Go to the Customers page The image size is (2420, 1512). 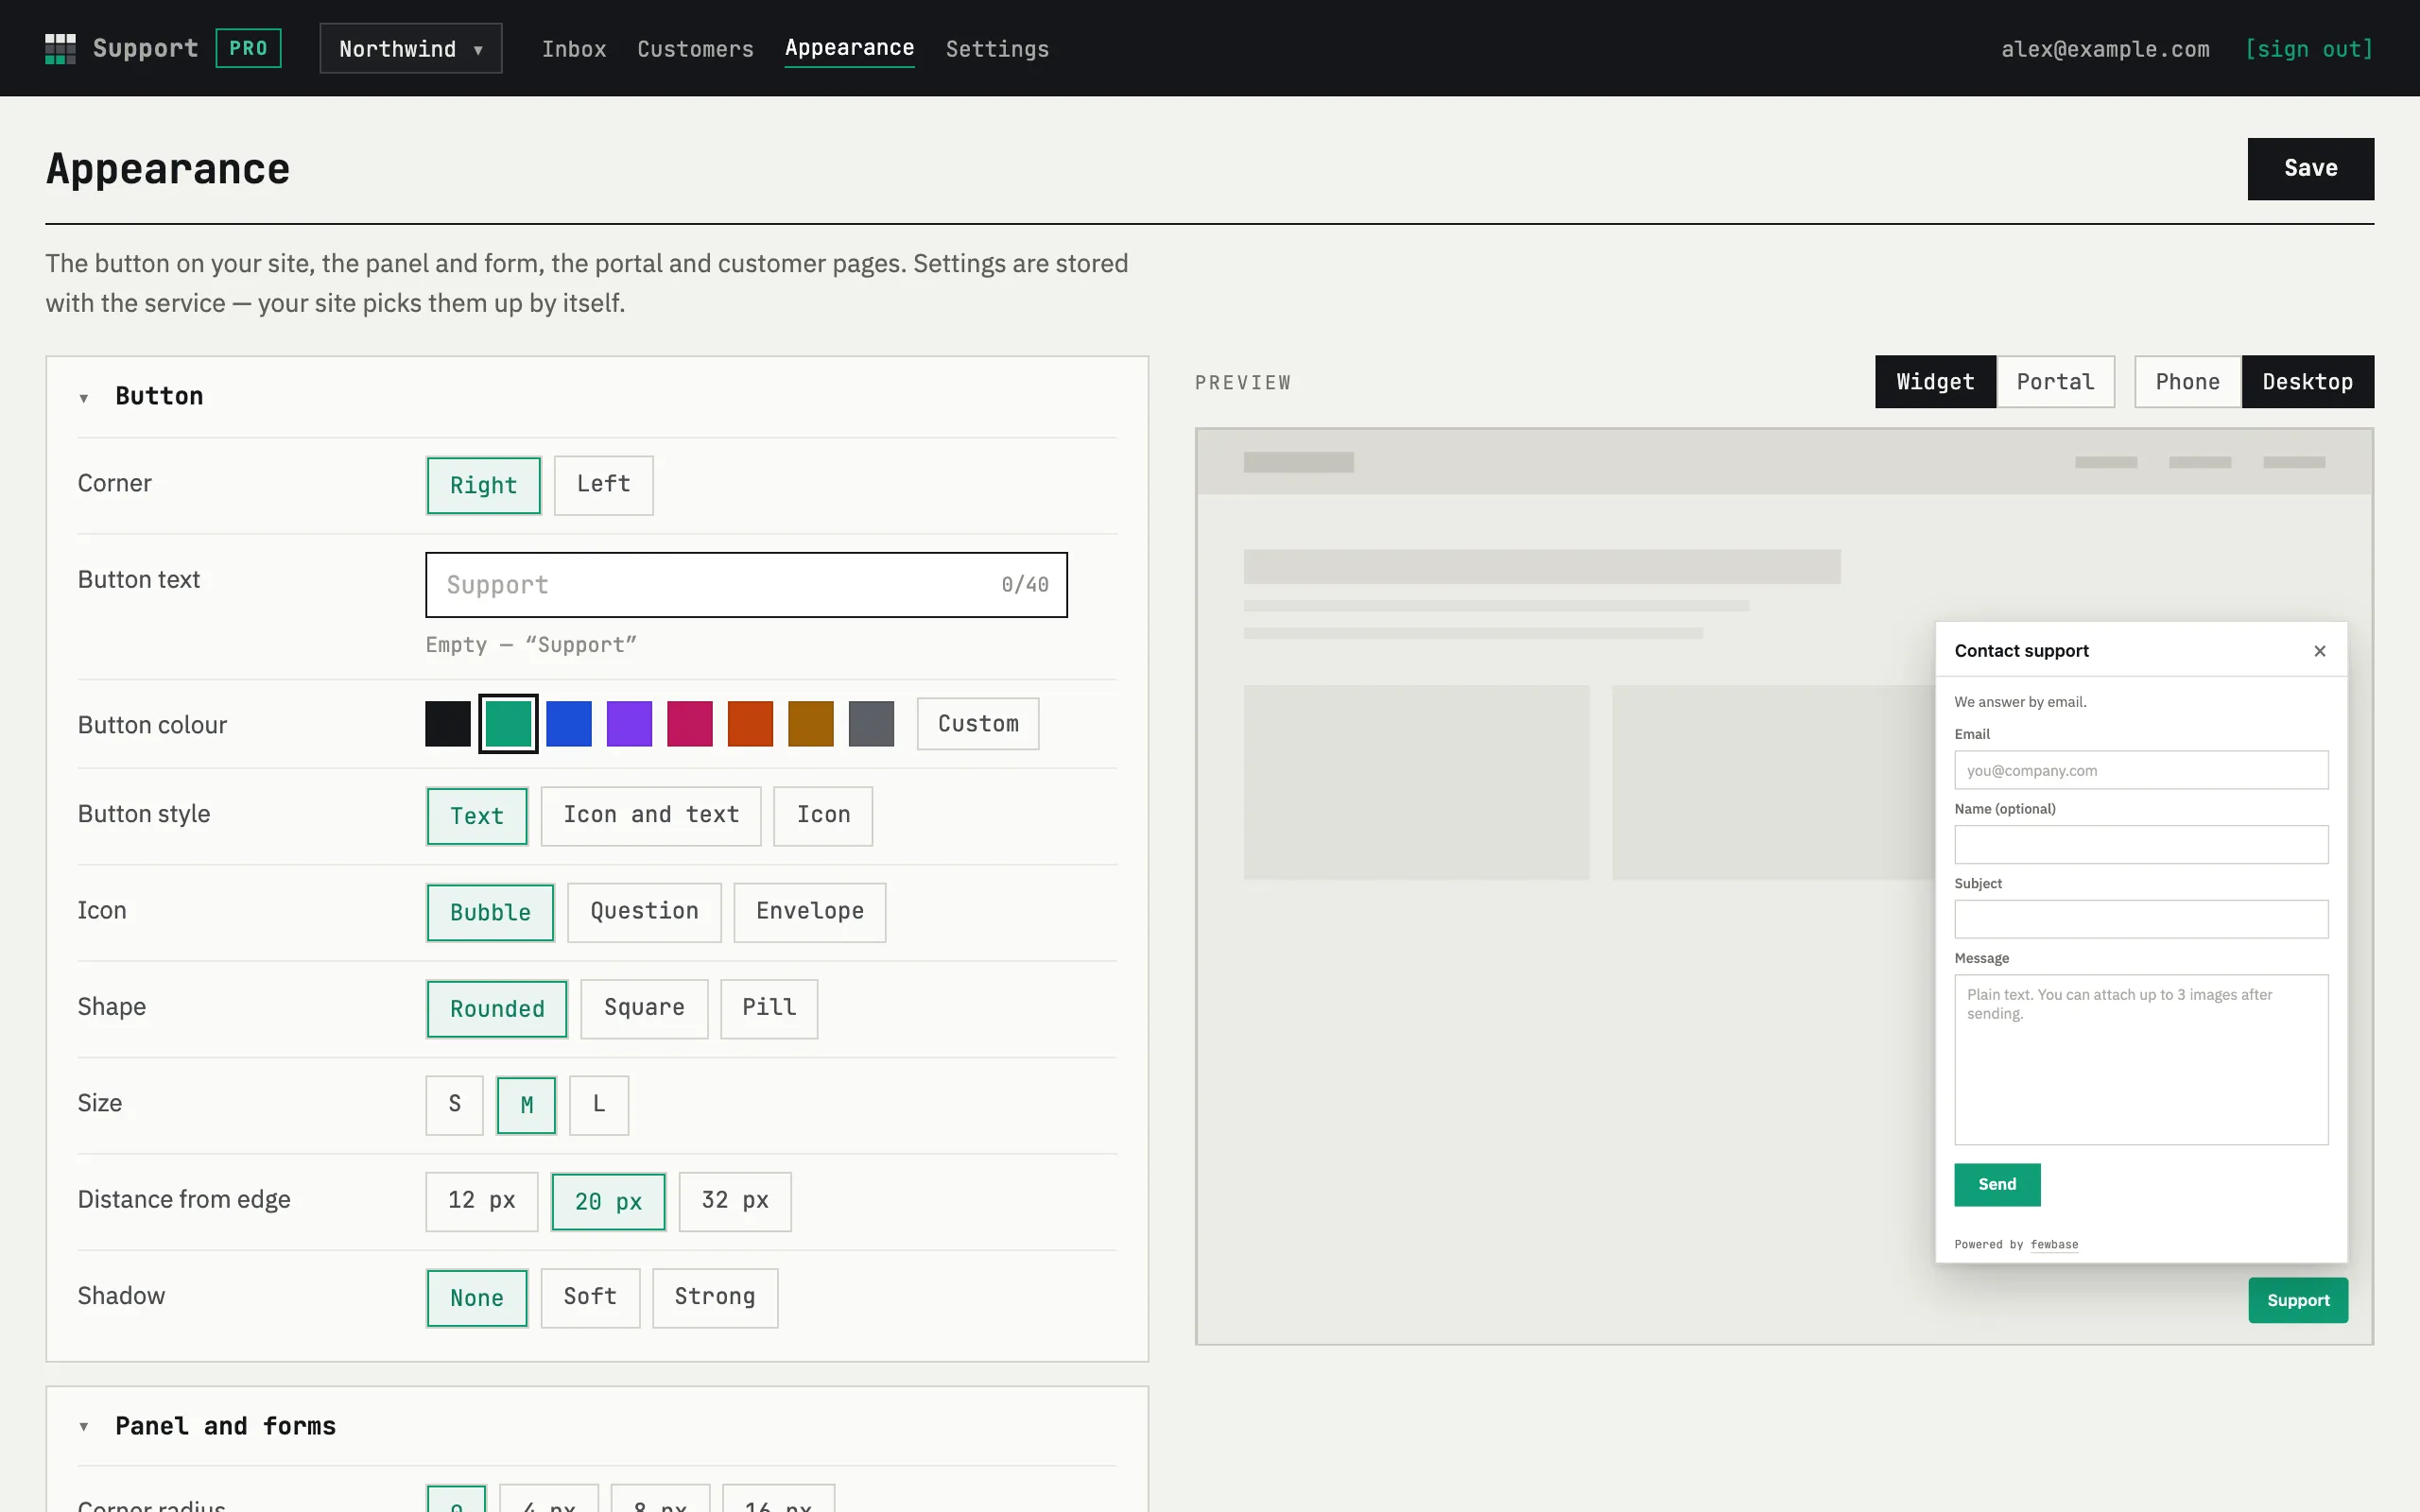point(695,49)
